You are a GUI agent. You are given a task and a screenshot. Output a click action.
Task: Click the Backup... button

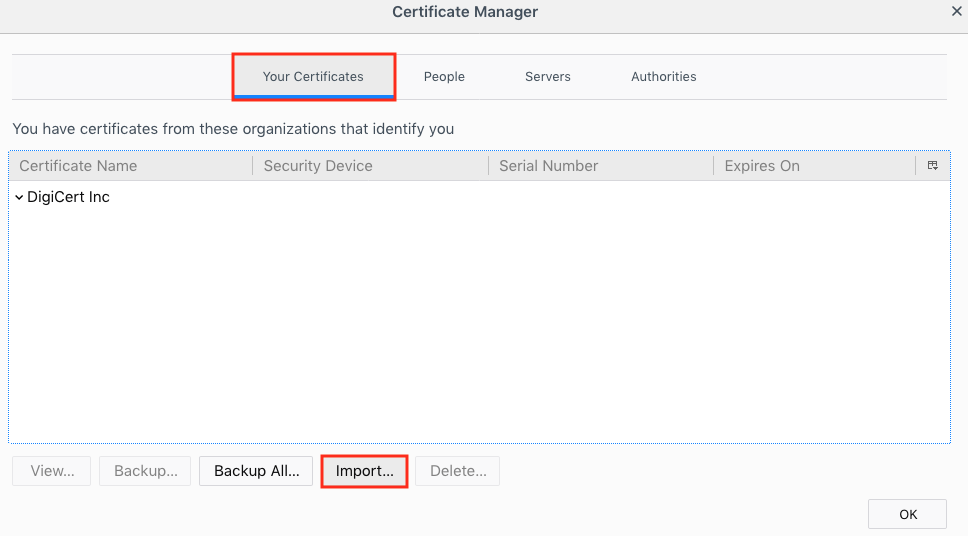145,471
